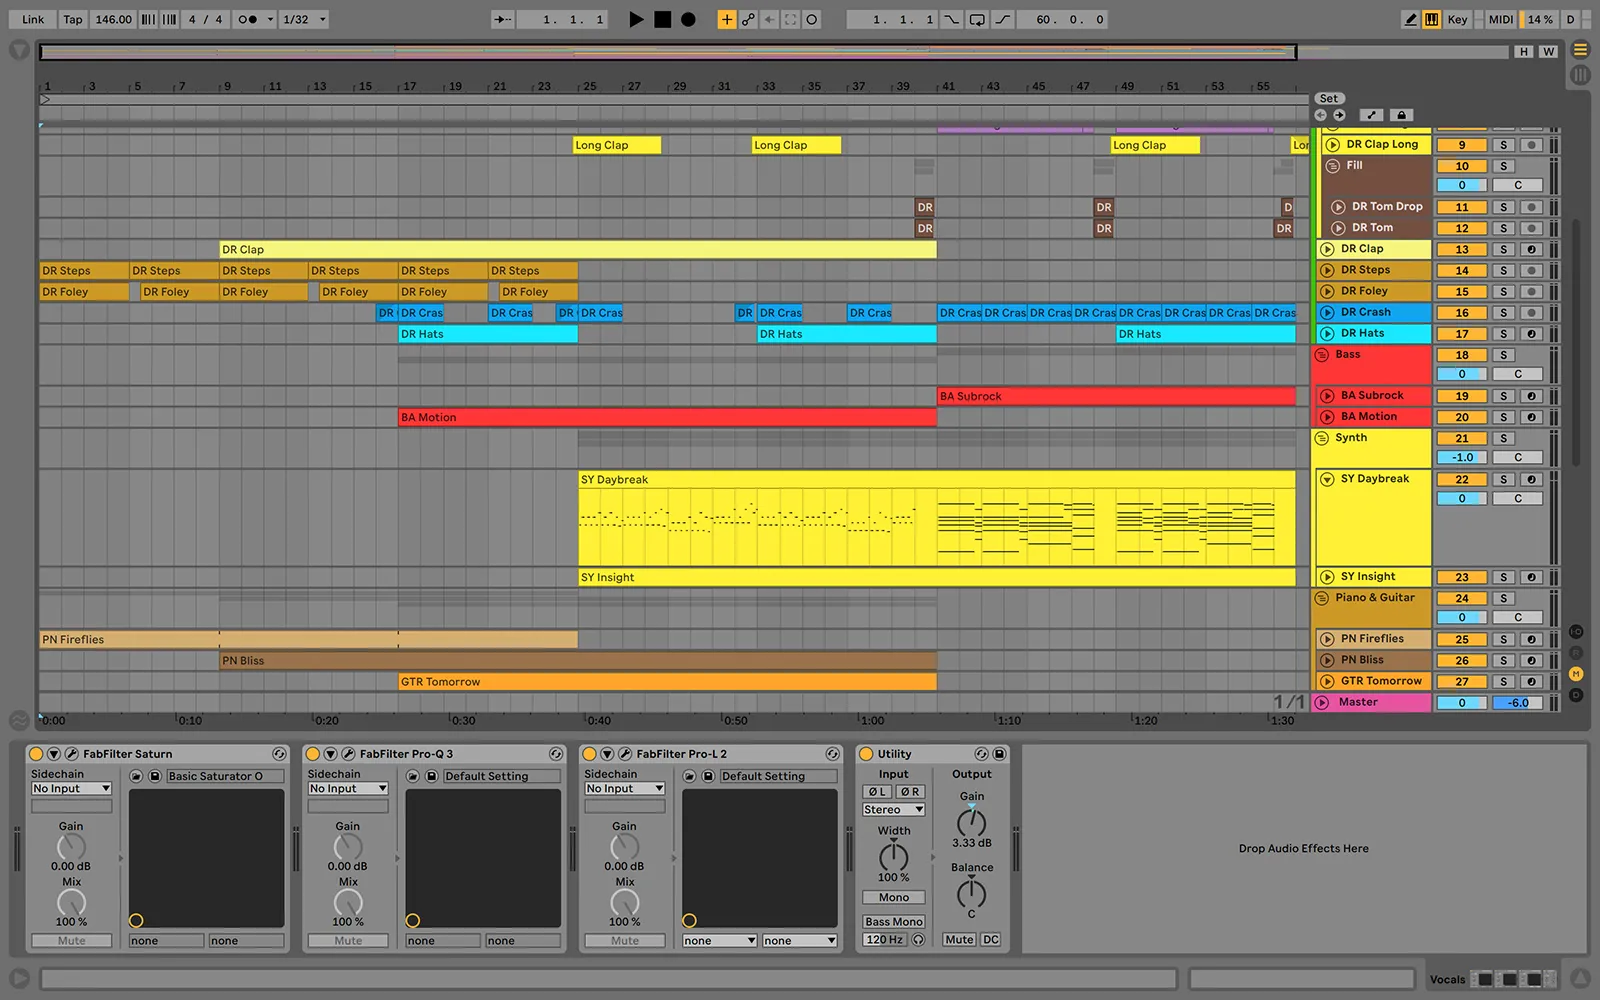Image resolution: width=1600 pixels, height=1000 pixels.
Task: Start playback with the Play button
Action: coord(636,19)
